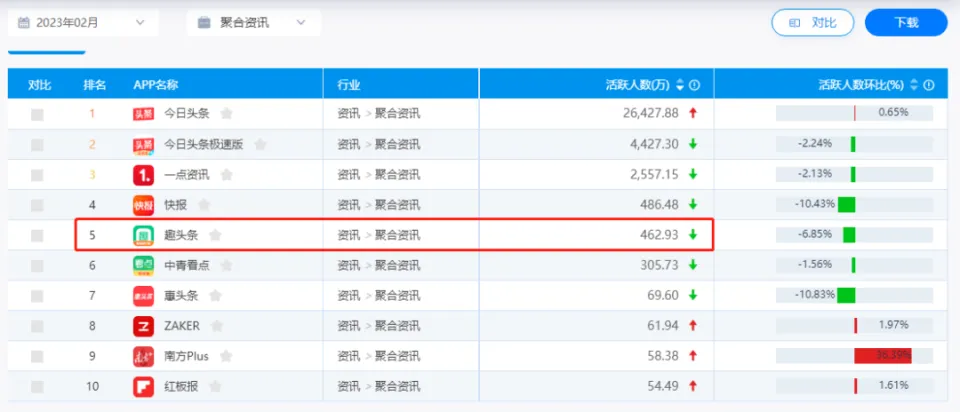The height and width of the screenshot is (412, 960).
Task: Click the 一点资讯 red app icon
Action: [x=145, y=175]
